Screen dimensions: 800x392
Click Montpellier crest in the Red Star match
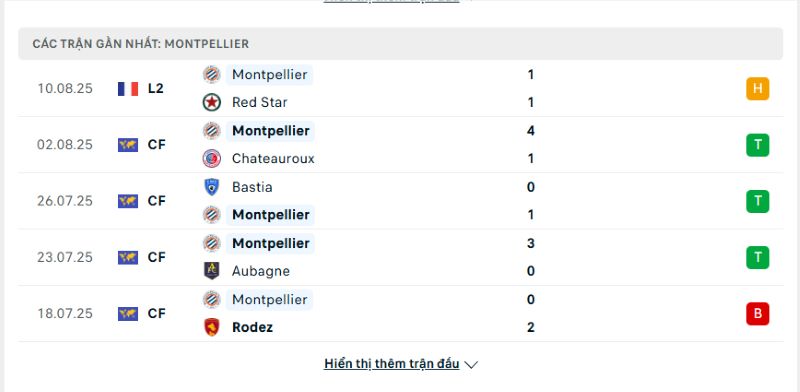211,75
